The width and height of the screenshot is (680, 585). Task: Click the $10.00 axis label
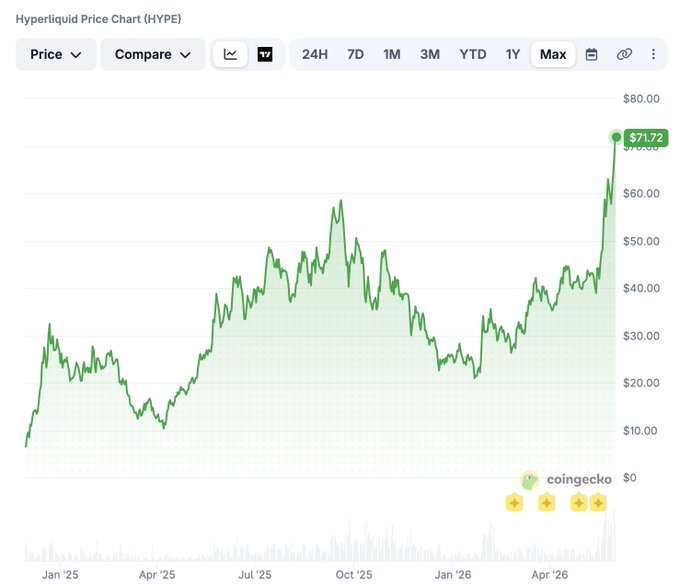(x=640, y=431)
